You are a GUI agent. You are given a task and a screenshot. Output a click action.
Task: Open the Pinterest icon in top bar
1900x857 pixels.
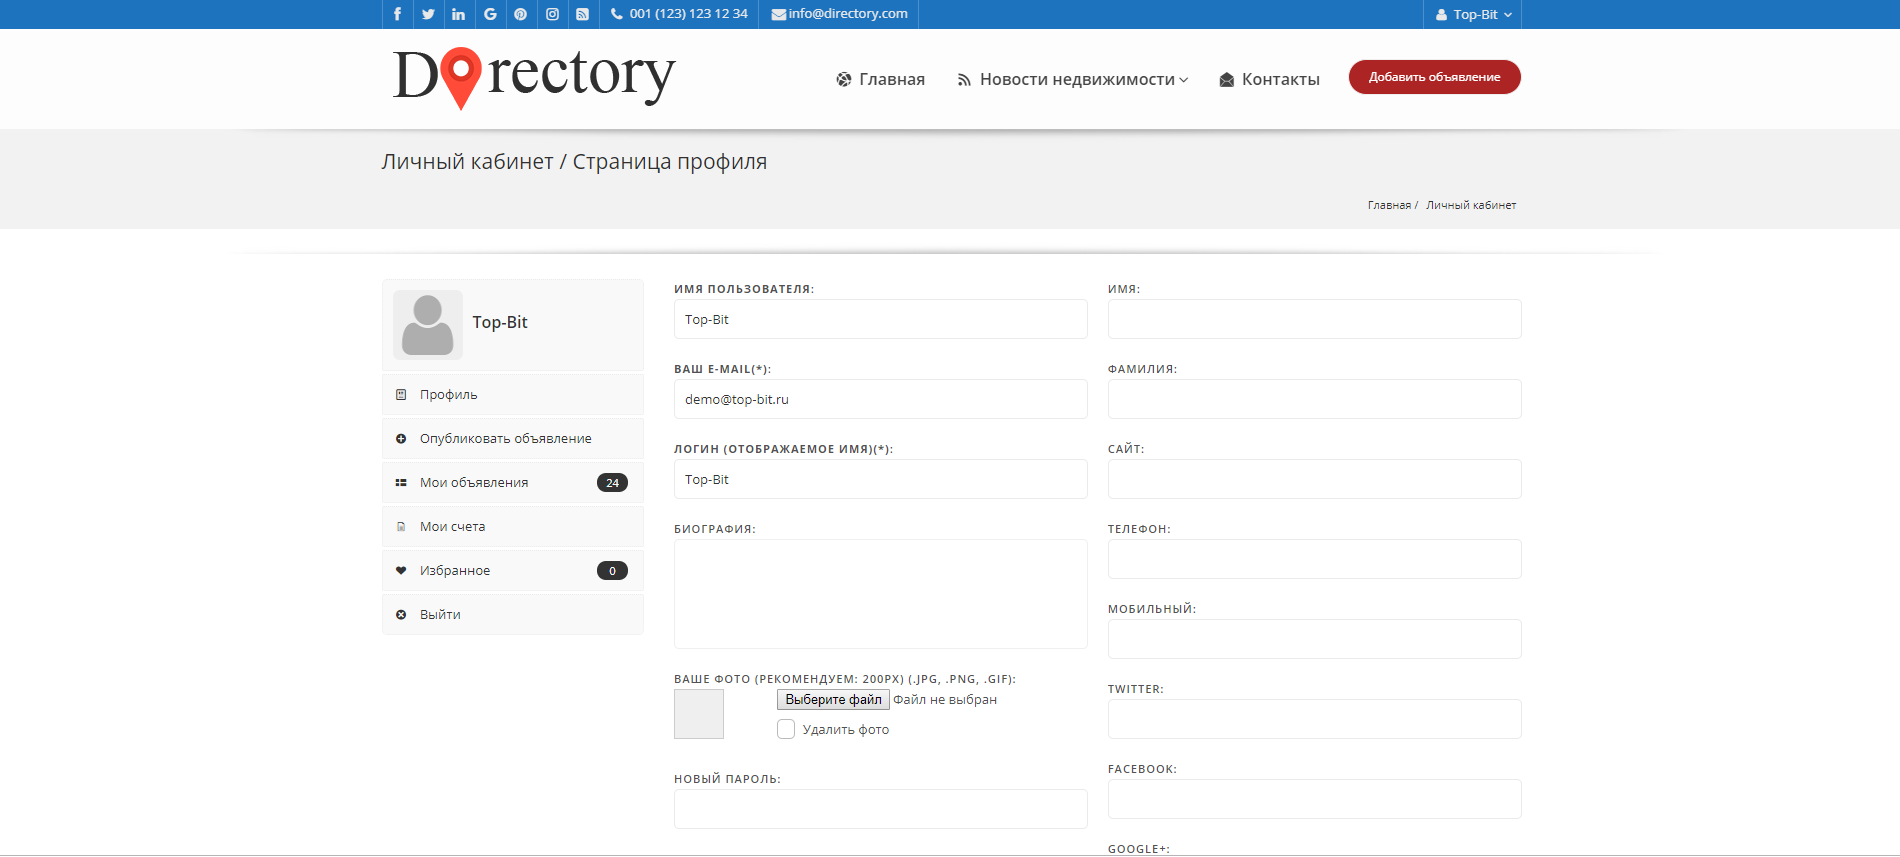[521, 14]
